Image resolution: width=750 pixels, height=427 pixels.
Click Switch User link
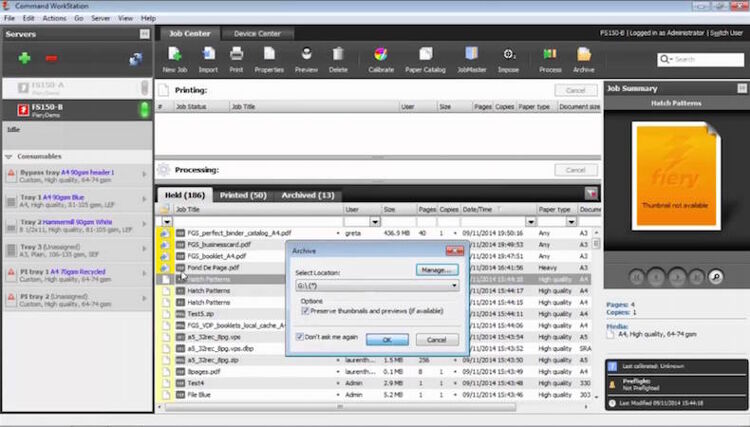726,33
